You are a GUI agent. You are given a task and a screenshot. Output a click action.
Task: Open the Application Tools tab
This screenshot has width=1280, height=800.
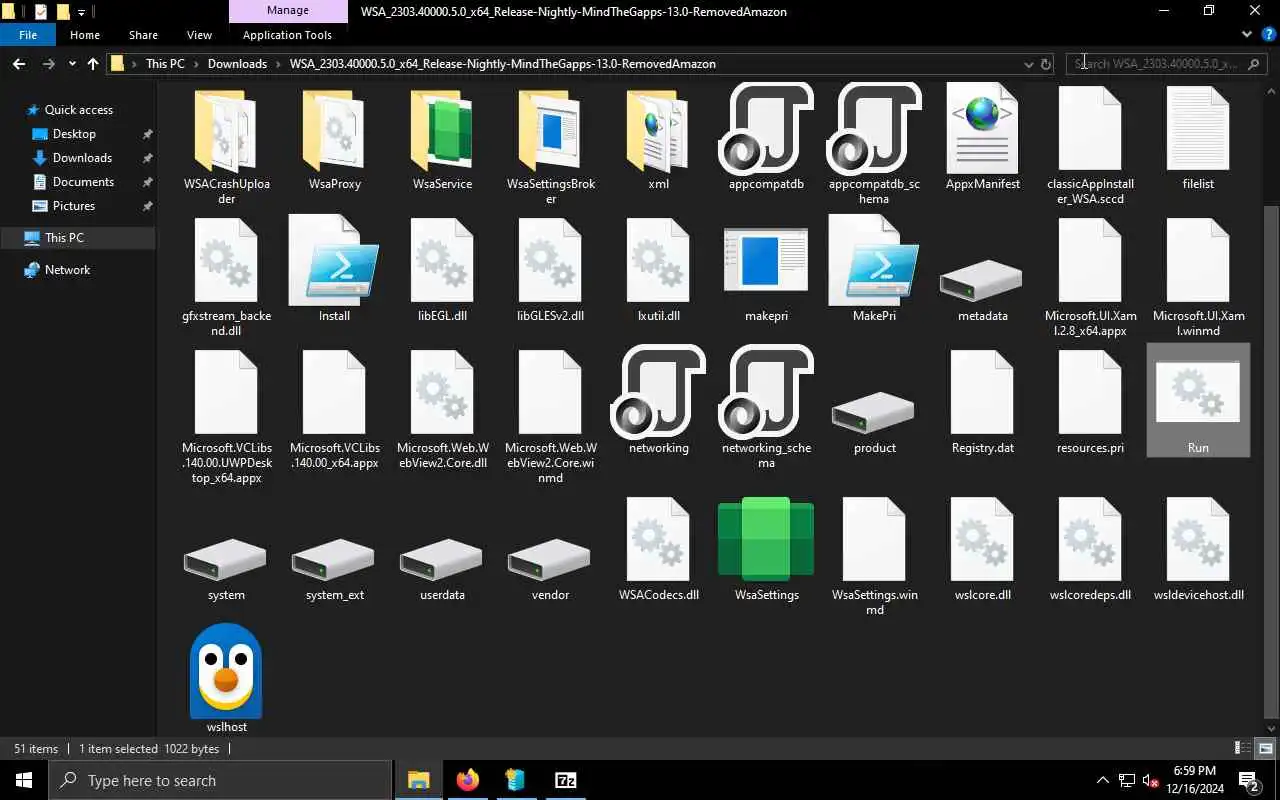tap(287, 35)
